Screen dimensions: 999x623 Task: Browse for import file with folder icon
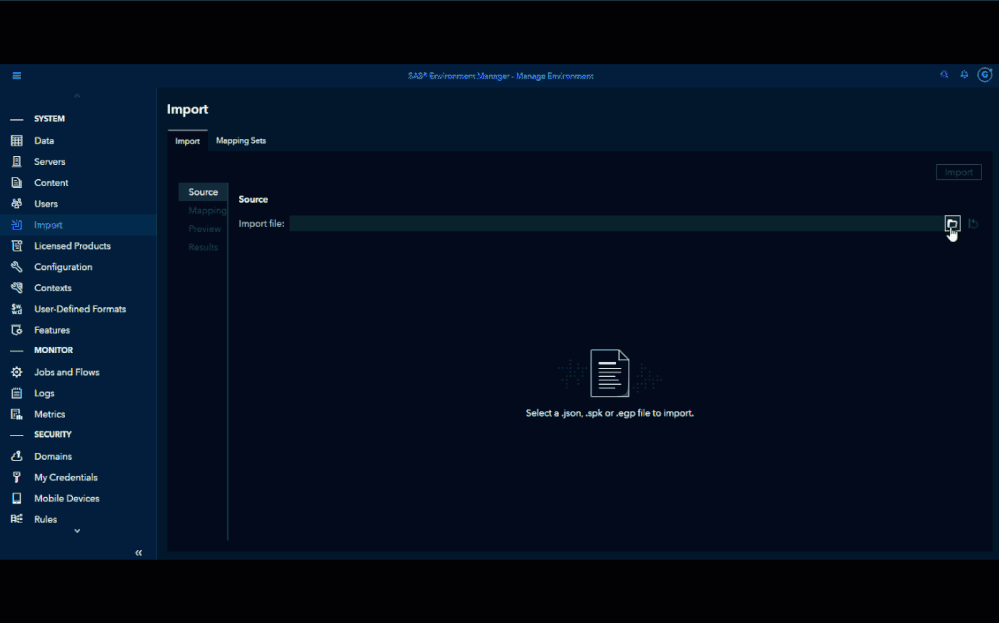952,224
